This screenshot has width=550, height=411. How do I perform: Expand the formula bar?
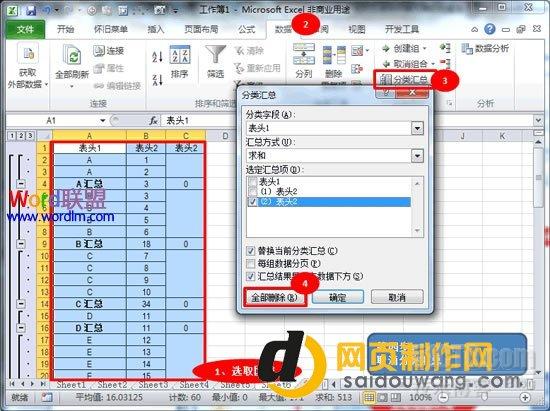click(538, 121)
